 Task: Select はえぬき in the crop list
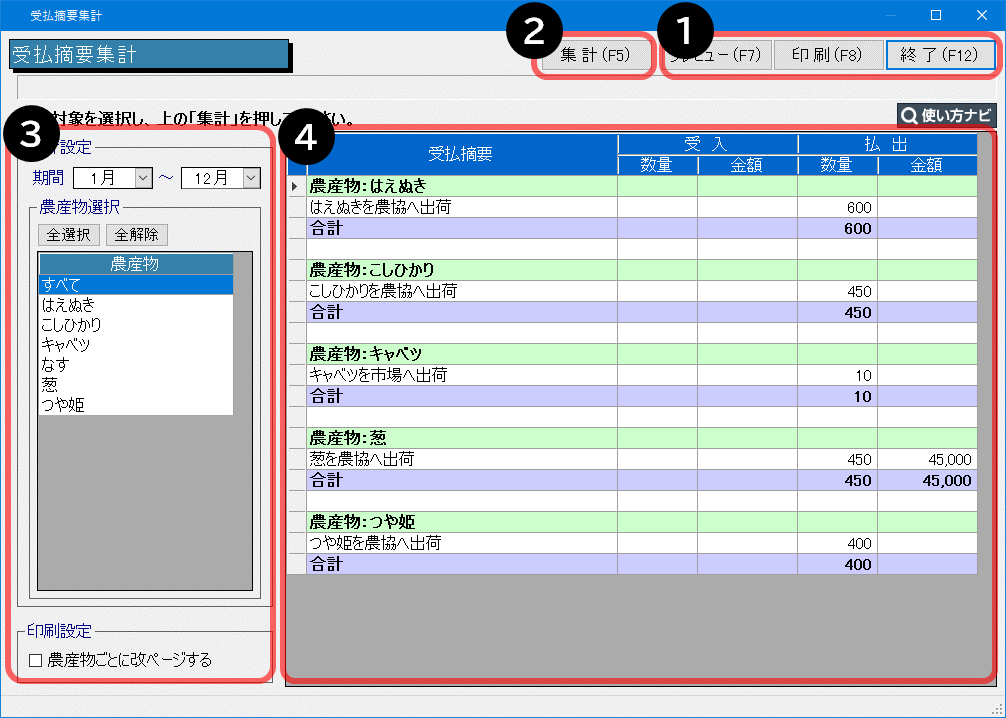[x=135, y=305]
